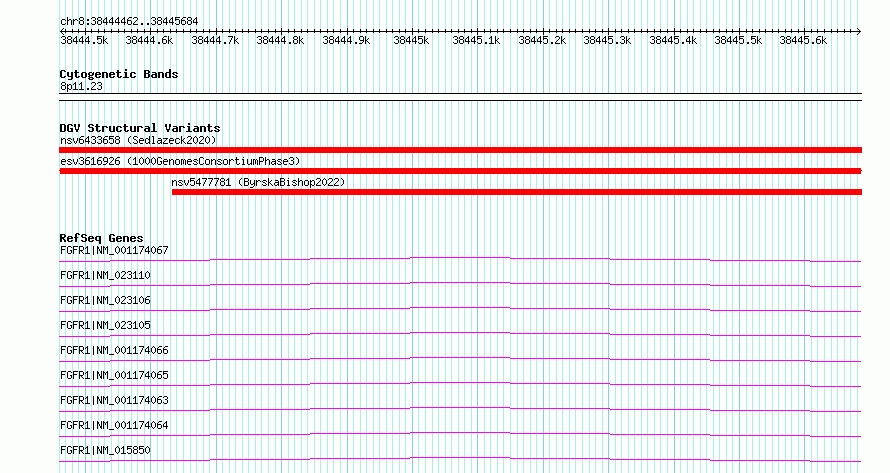The width and height of the screenshot is (890, 473).
Task: Open variant label esv3616926 (1000GenomesConsortiumPhase3)
Action: (x=180, y=161)
